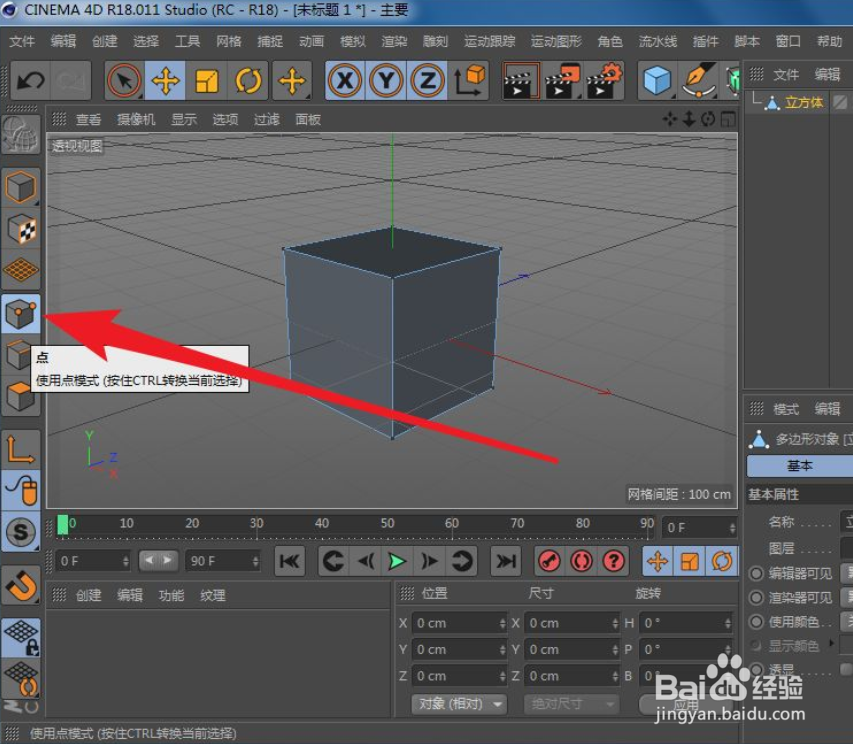This screenshot has height=744, width=853.
Task: Go to start of timeline
Action: (289, 561)
